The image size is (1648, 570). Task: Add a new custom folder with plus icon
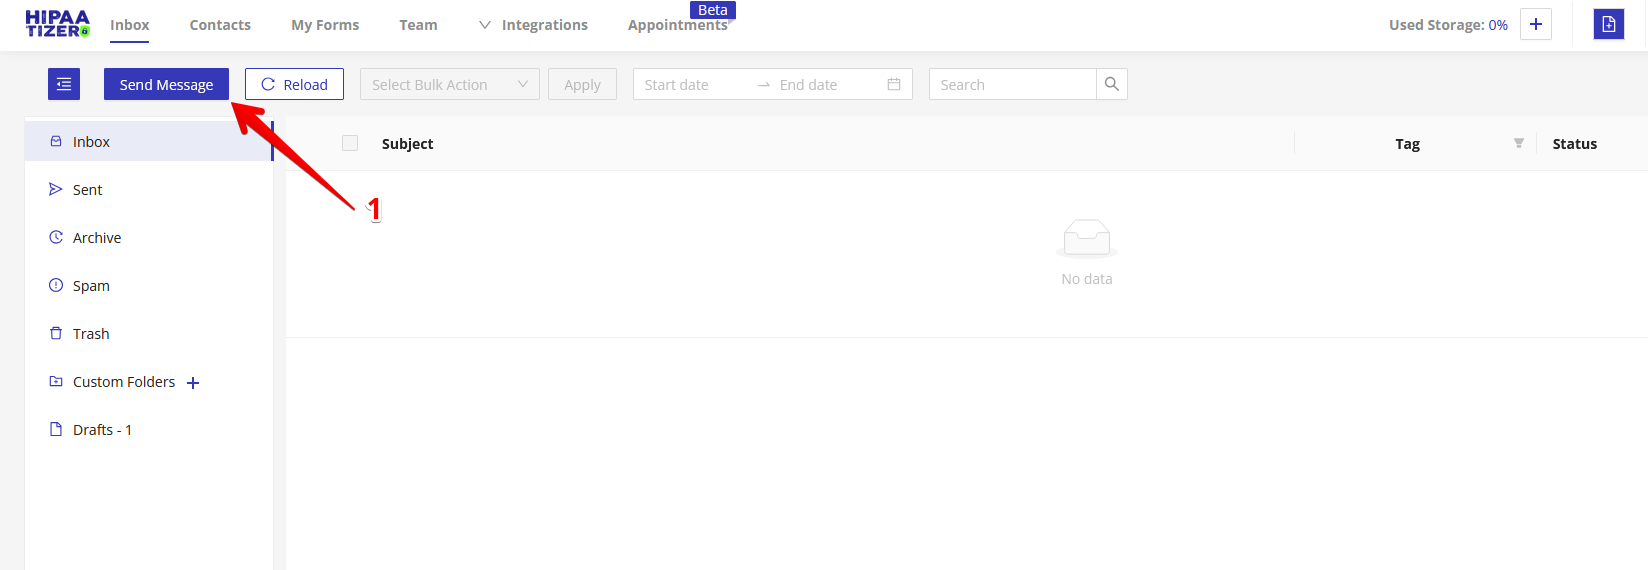193,383
